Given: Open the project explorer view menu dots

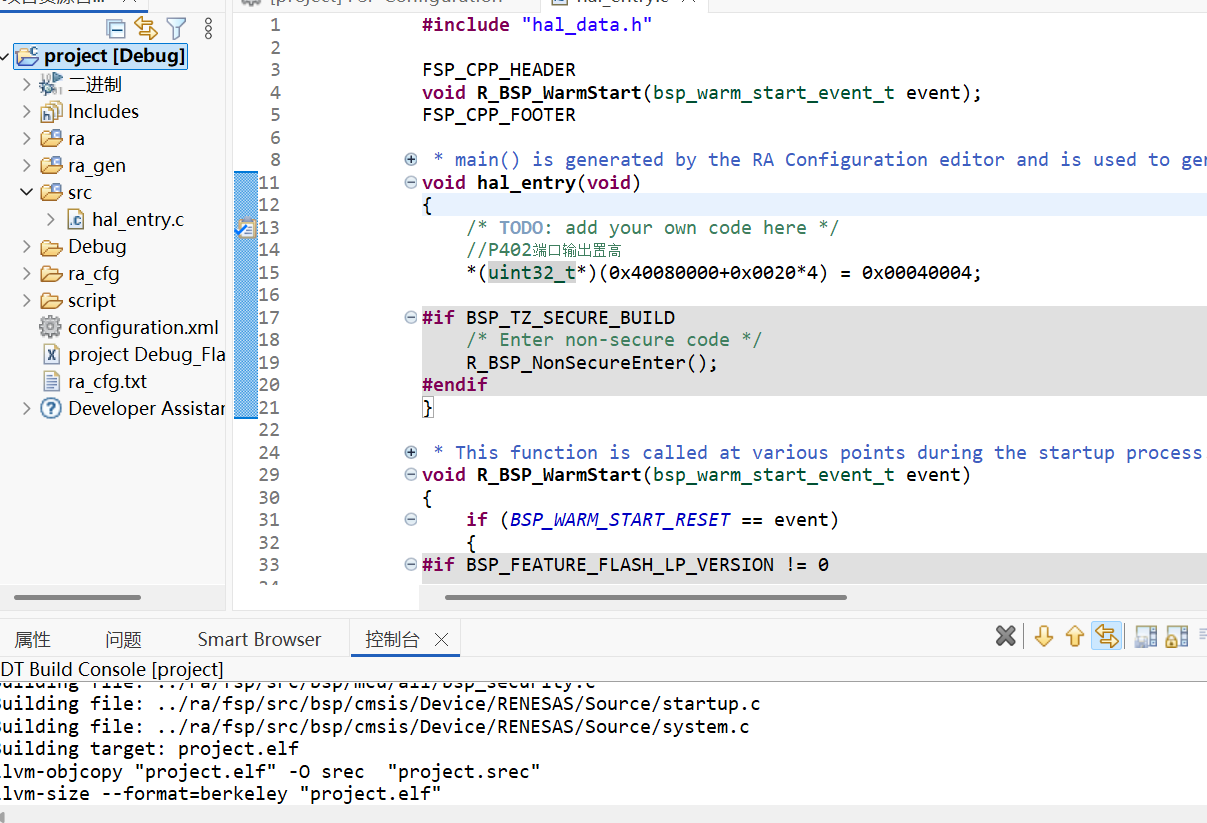Looking at the screenshot, I should 208,28.
